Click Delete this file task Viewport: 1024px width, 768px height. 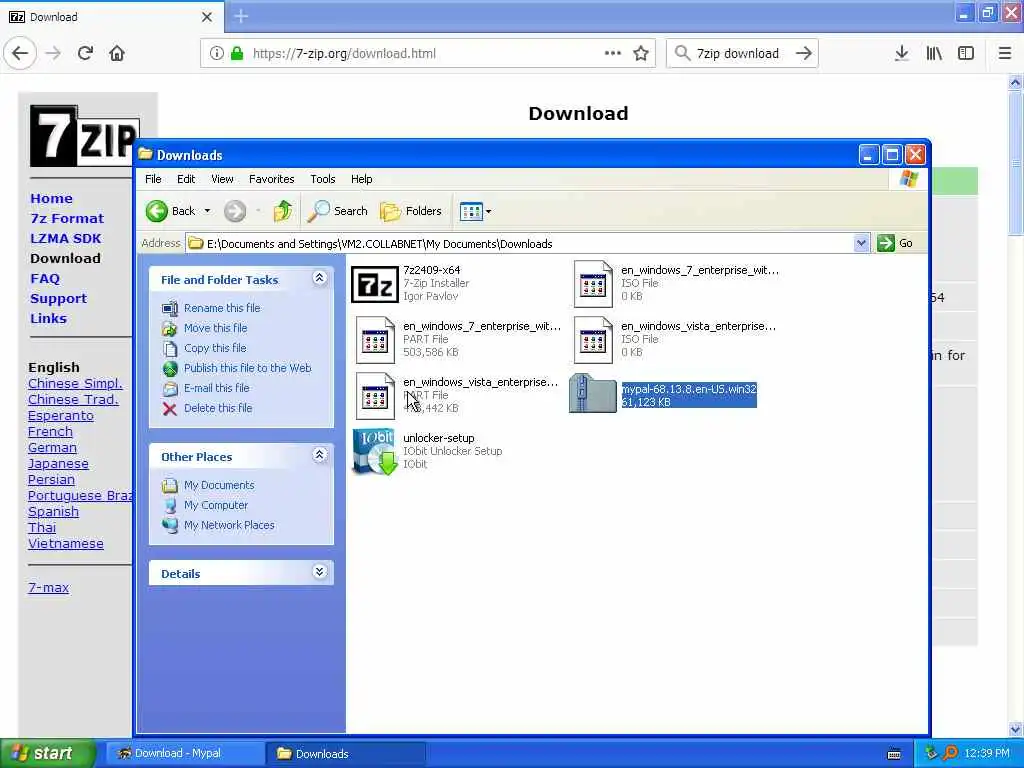218,408
